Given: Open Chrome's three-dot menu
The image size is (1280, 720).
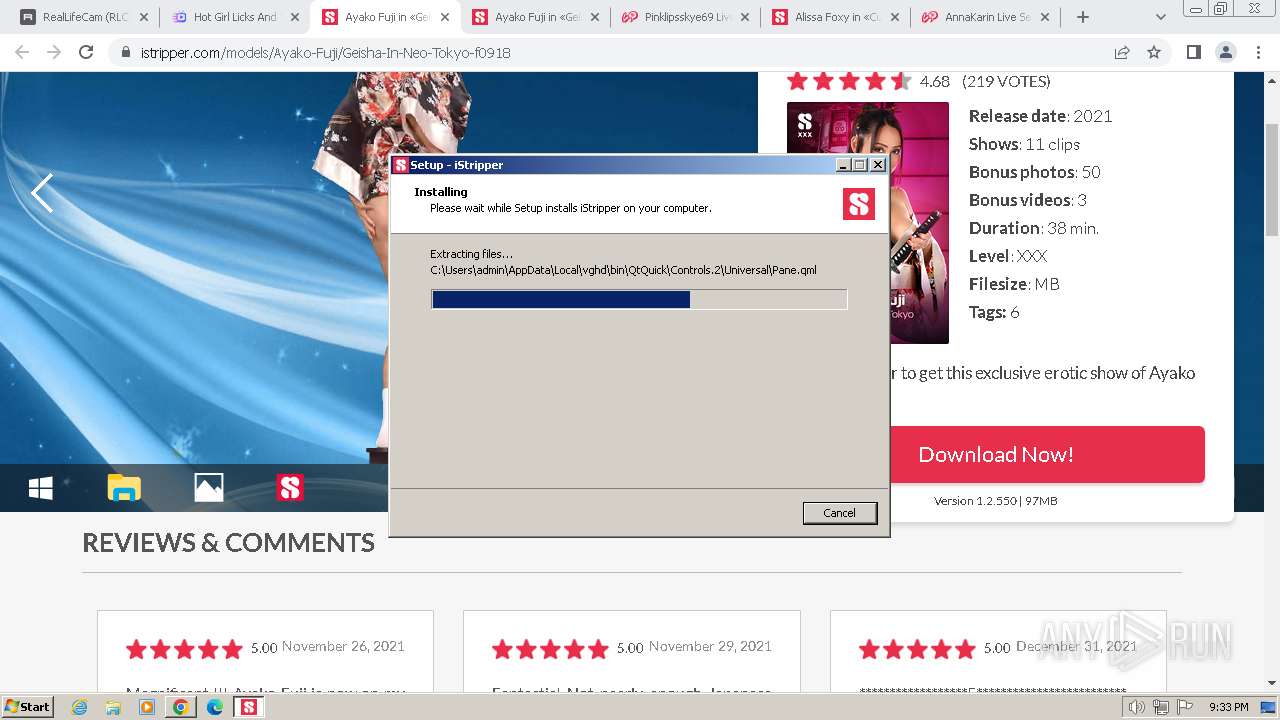Looking at the screenshot, I should point(1257,52).
